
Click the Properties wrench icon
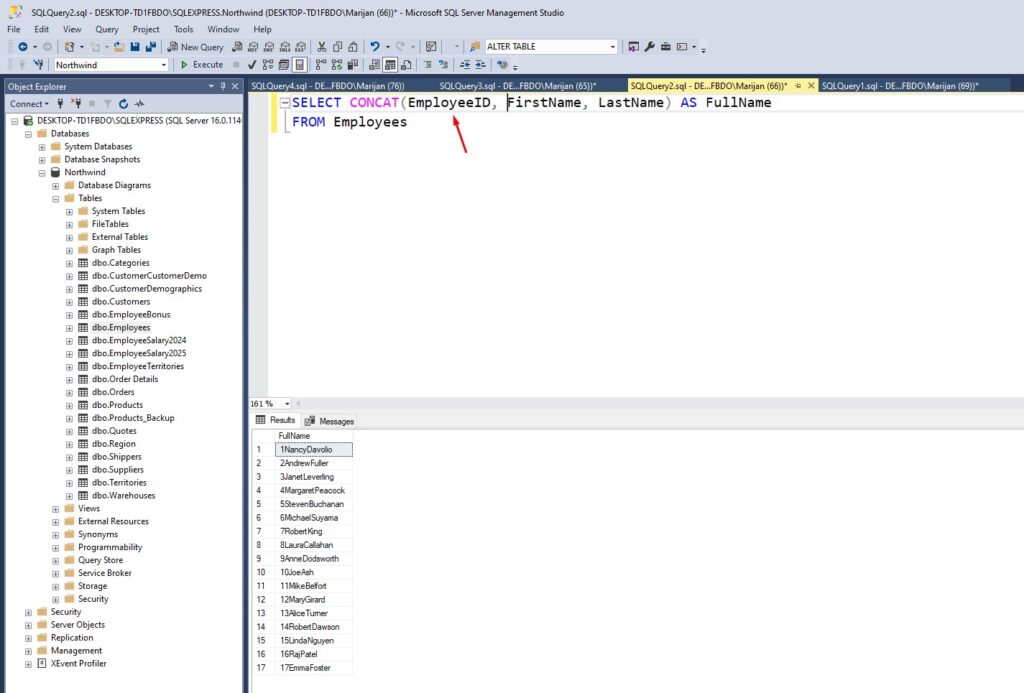649,47
